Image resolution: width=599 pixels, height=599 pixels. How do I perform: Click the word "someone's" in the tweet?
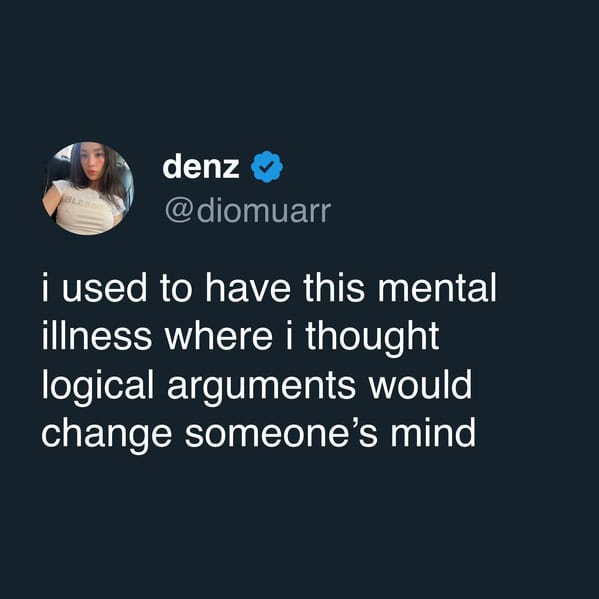click(282, 432)
